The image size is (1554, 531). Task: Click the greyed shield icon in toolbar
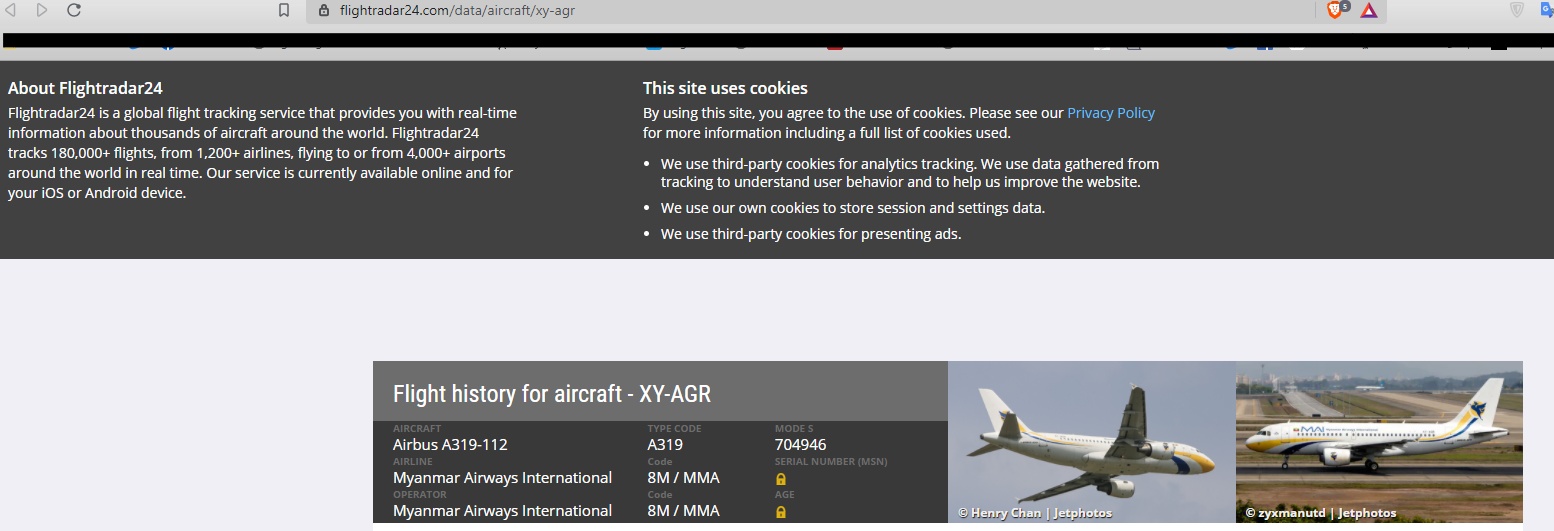coord(1517,10)
